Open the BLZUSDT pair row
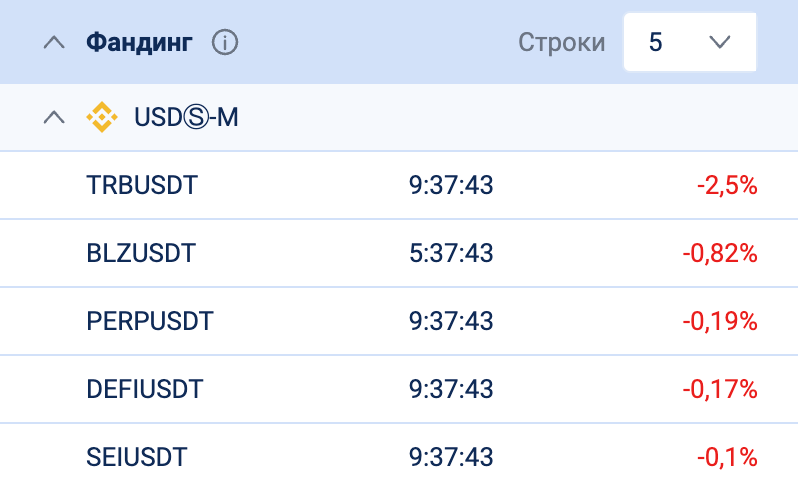798x488 pixels. click(141, 253)
